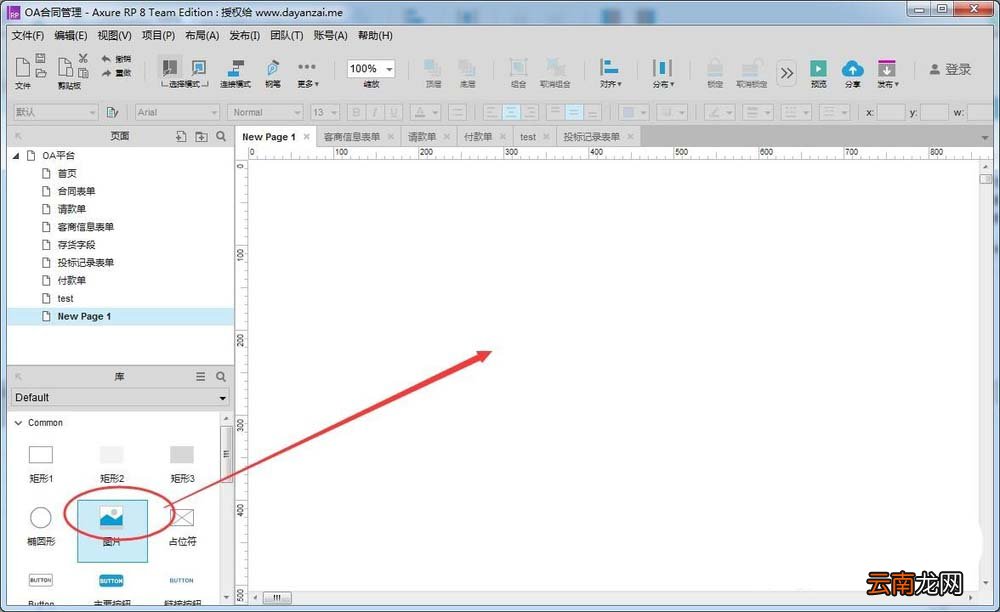Image resolution: width=1000 pixels, height=612 pixels.
Task: Open the 发布(I) menu
Action: (x=244, y=36)
